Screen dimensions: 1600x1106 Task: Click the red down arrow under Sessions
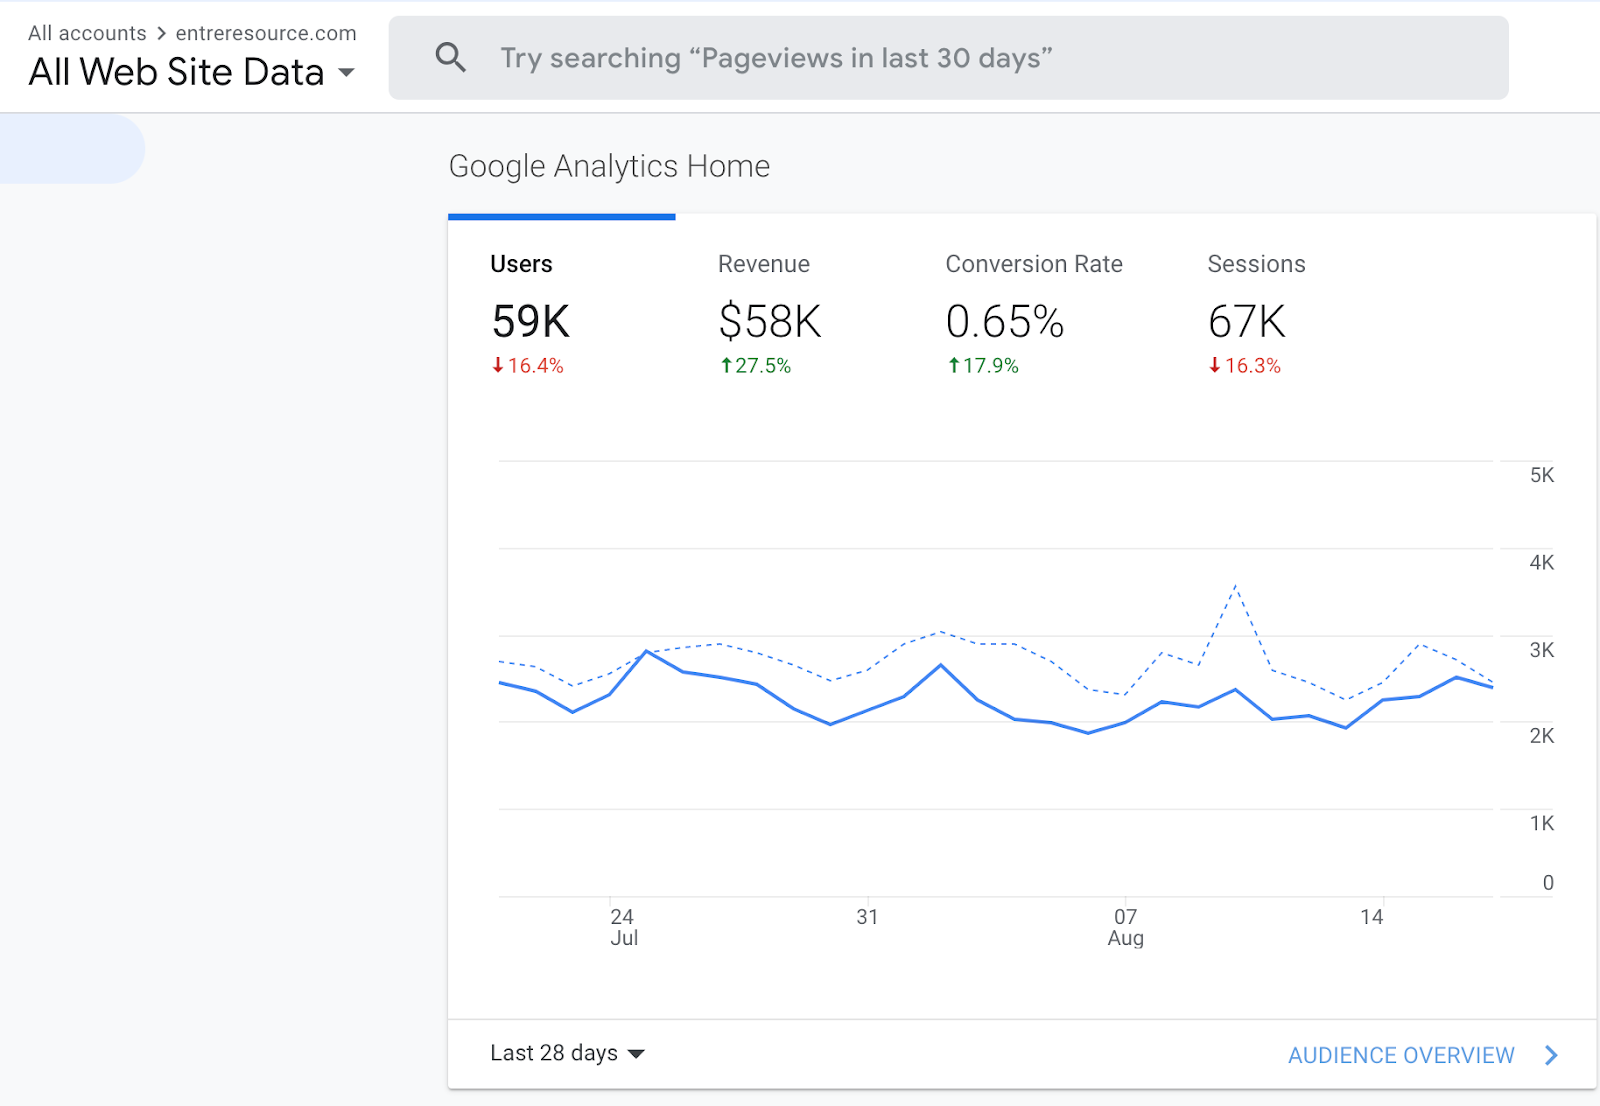pos(1215,366)
